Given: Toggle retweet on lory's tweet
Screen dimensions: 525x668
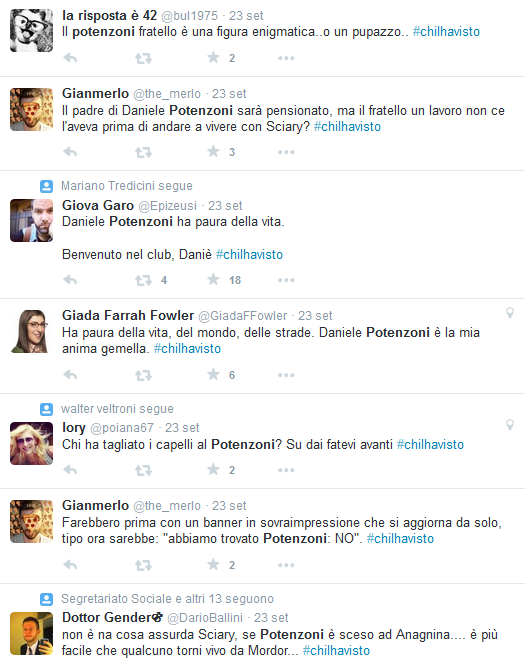Looking at the screenshot, I should pyautogui.click(x=144, y=470).
